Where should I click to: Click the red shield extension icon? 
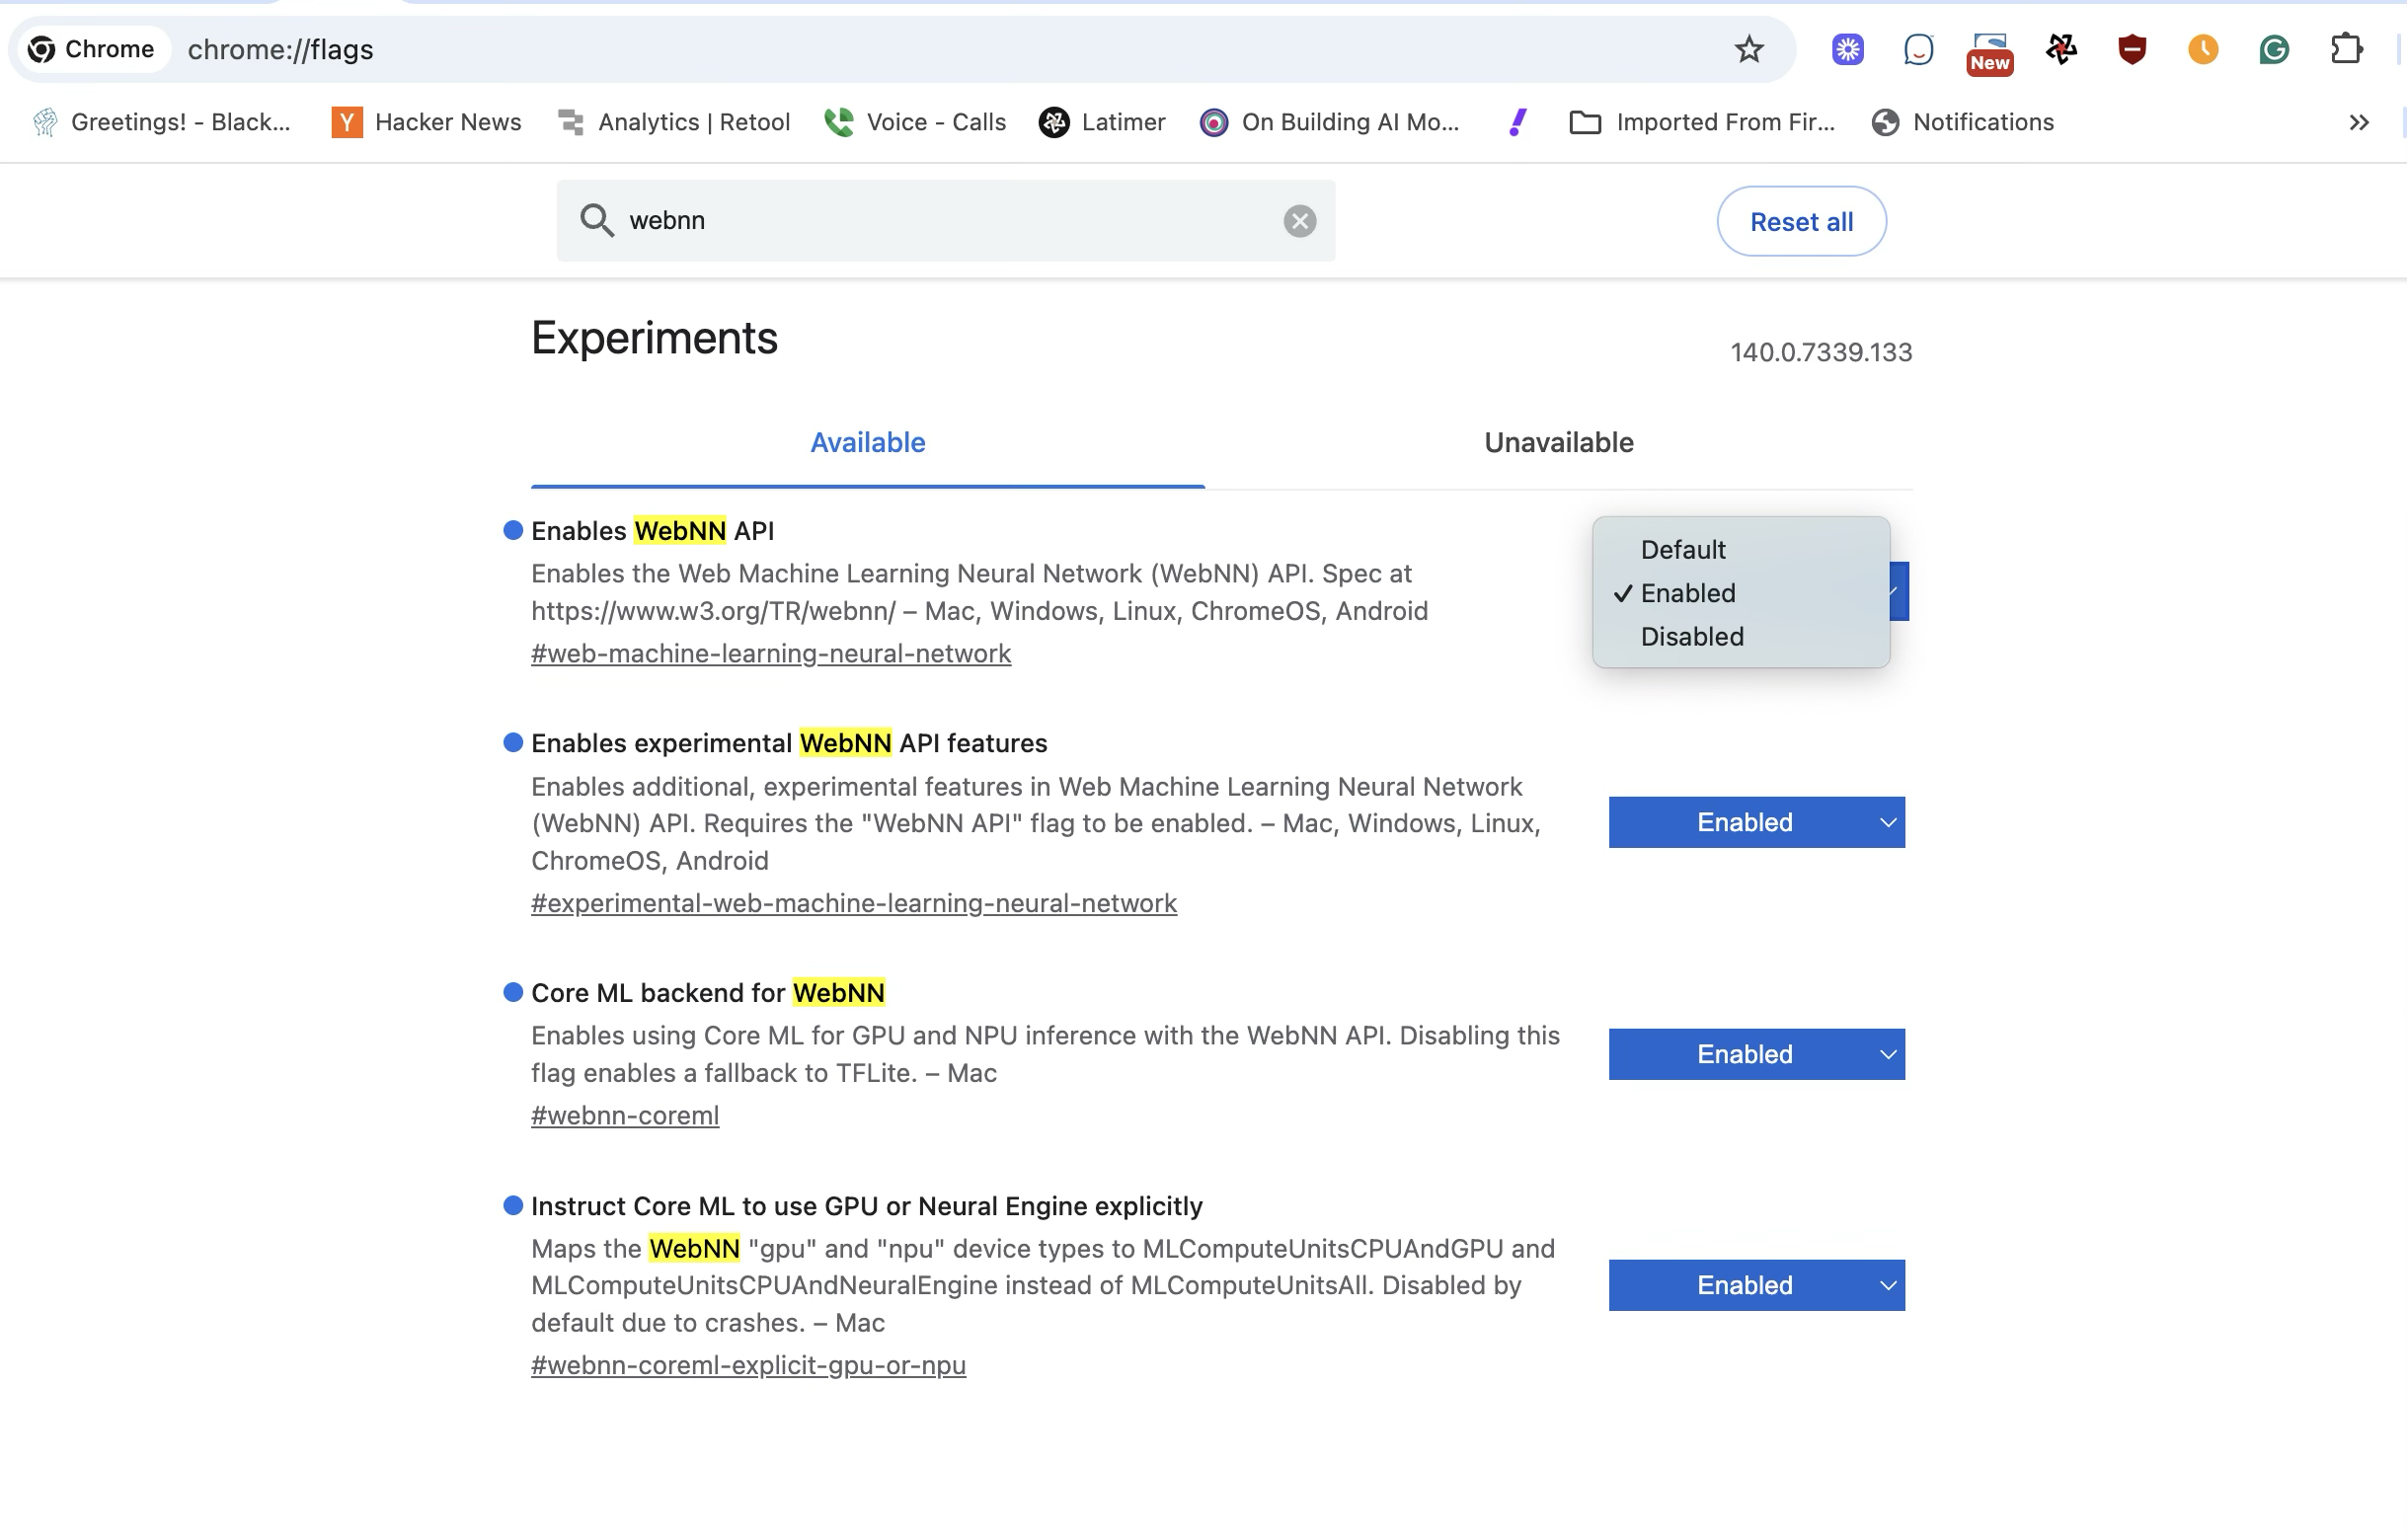(x=2131, y=49)
